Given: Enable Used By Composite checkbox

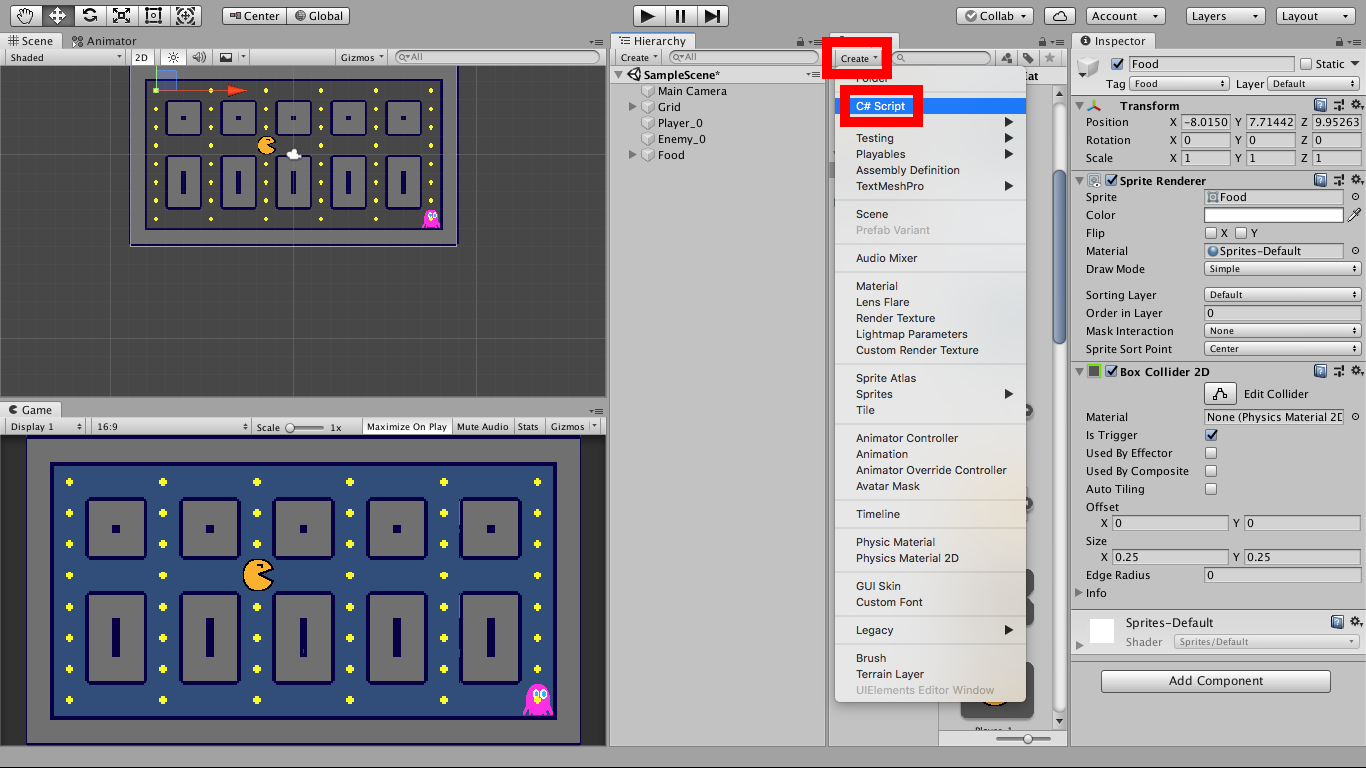Looking at the screenshot, I should 1211,471.
